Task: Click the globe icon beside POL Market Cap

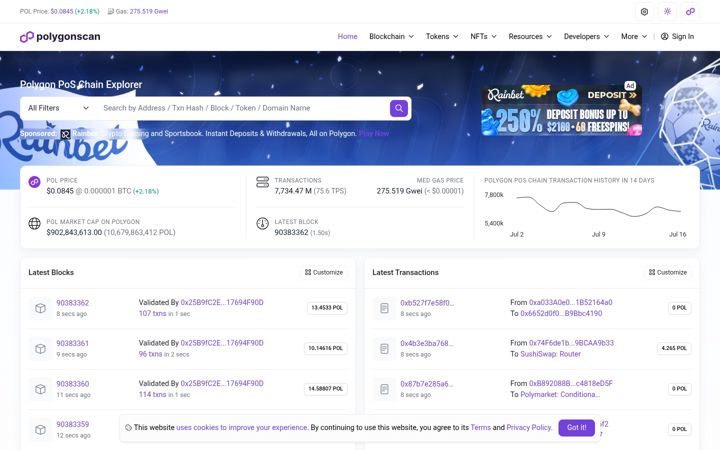Action: tap(34, 223)
